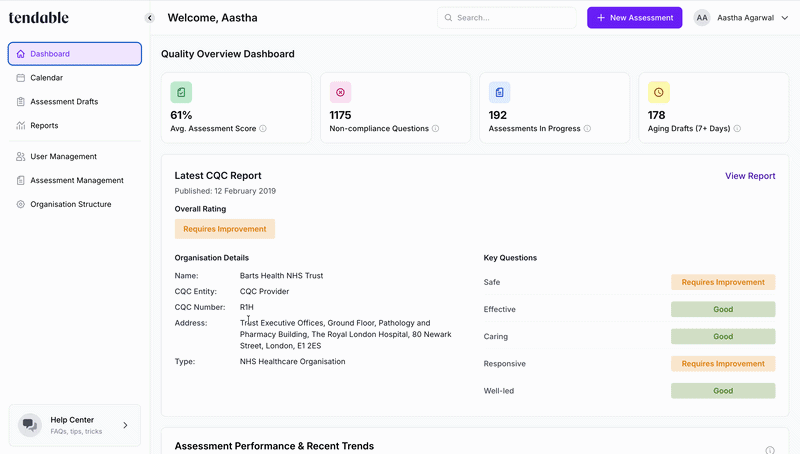
Task: Click the green Avg. Assessment Score icon
Action: pyautogui.click(x=181, y=92)
